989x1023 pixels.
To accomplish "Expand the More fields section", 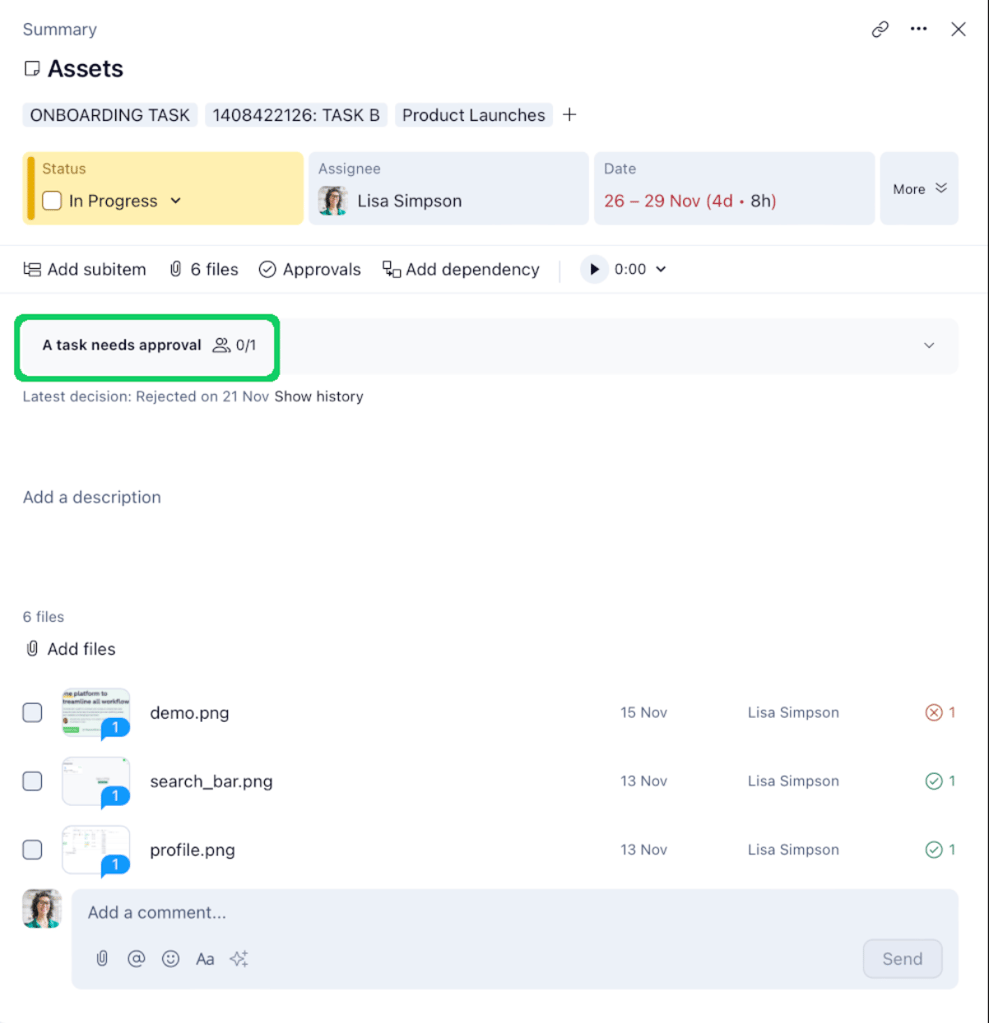I will pyautogui.click(x=918, y=188).
